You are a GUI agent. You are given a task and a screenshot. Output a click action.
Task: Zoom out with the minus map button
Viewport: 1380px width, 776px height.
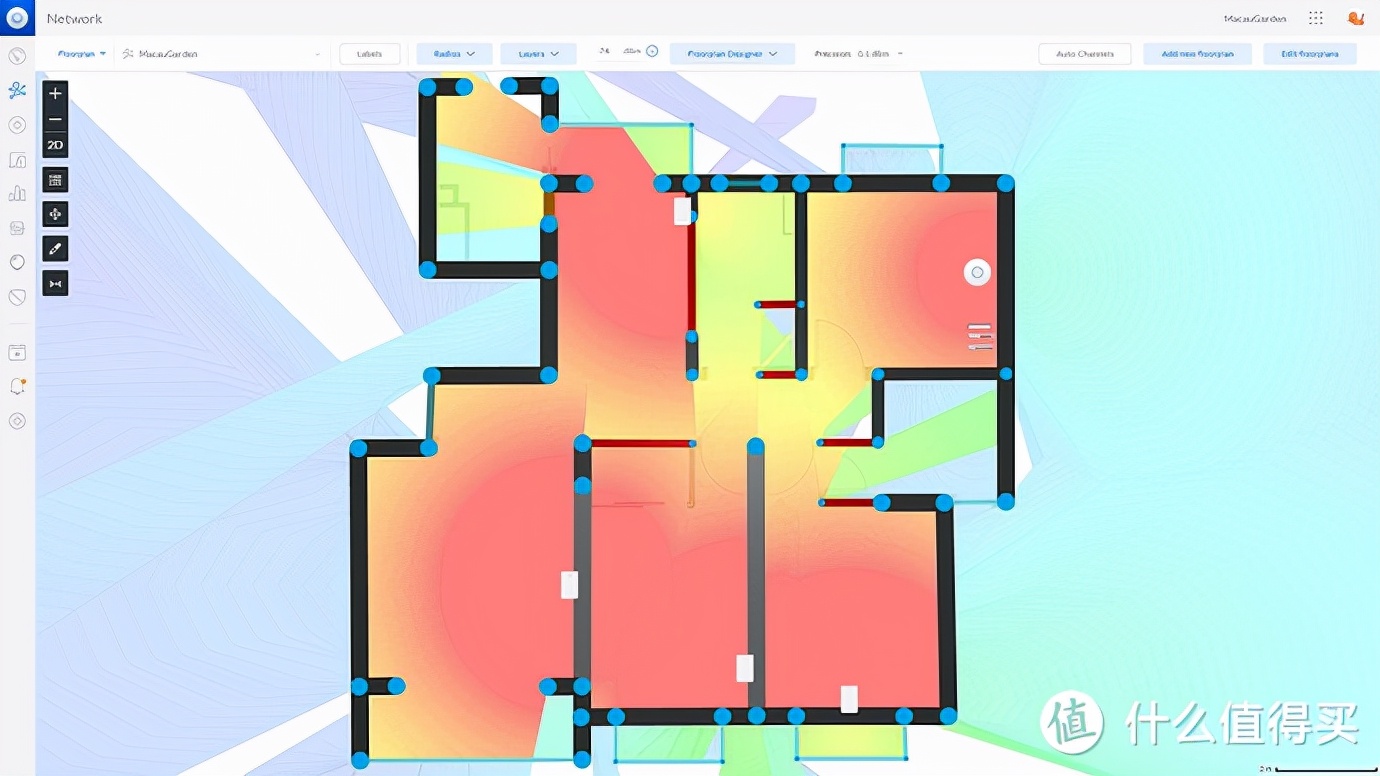[55, 119]
